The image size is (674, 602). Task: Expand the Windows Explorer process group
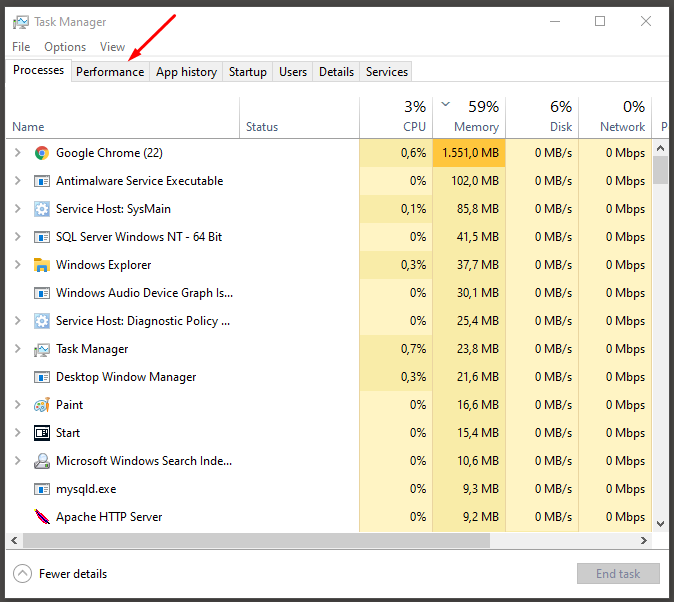pos(18,264)
